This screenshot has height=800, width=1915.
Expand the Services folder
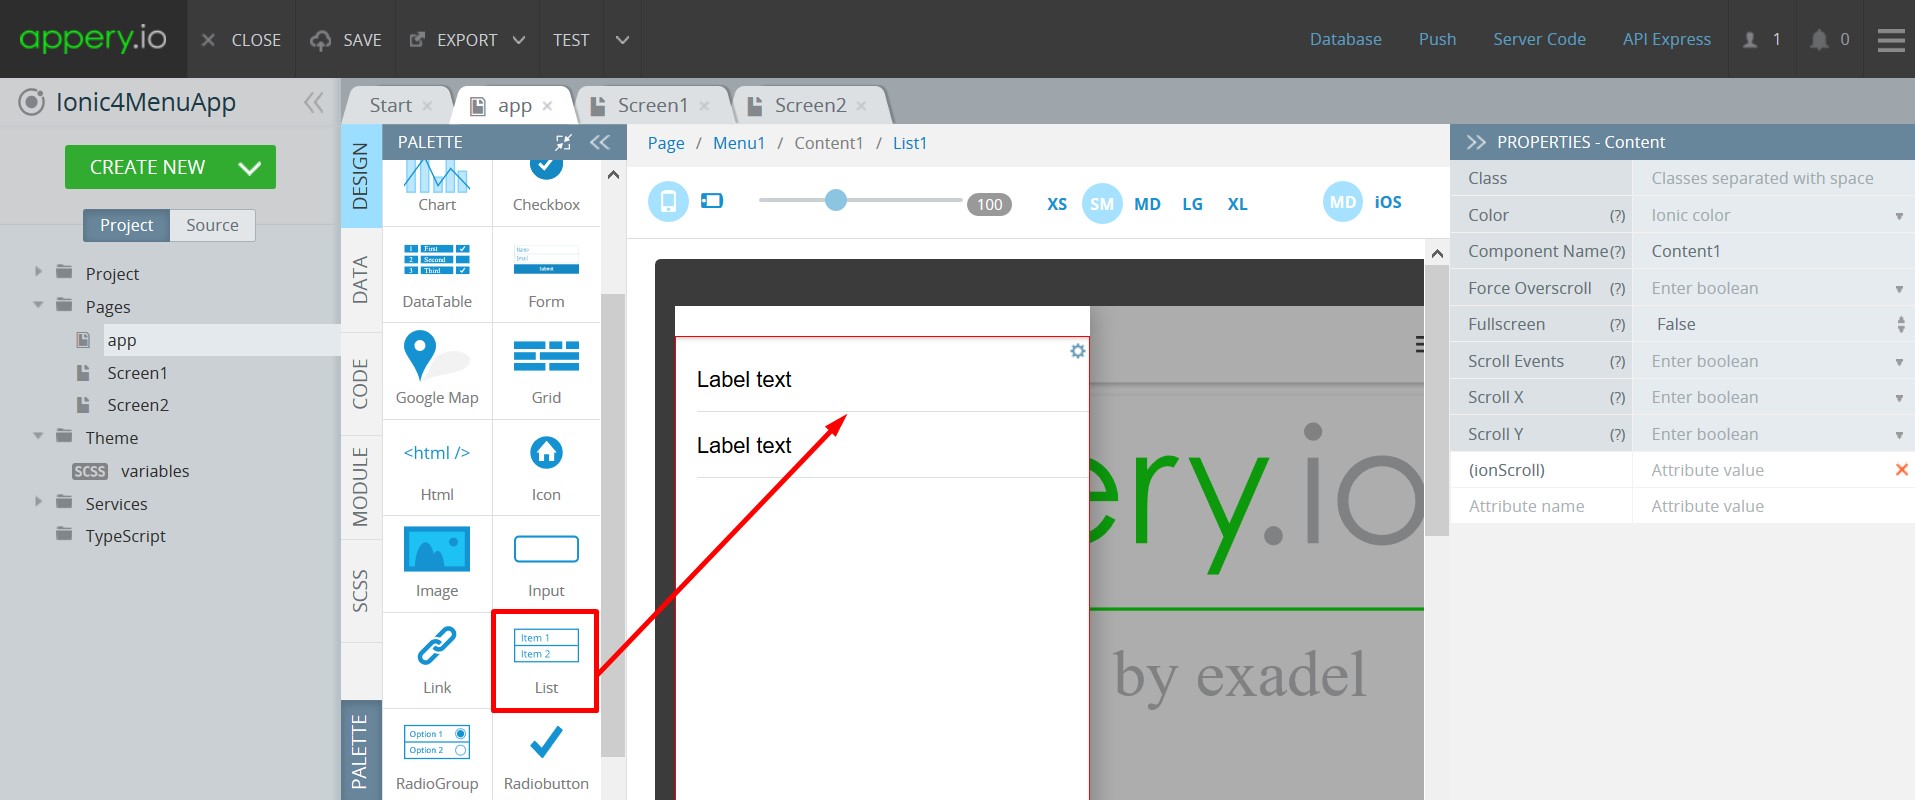(x=38, y=502)
